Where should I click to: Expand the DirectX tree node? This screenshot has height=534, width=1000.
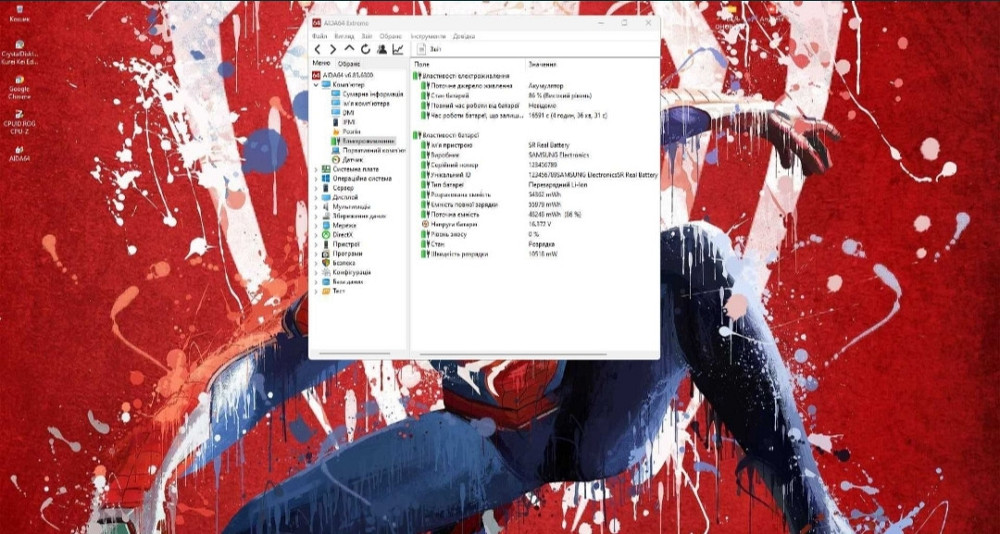tap(316, 234)
